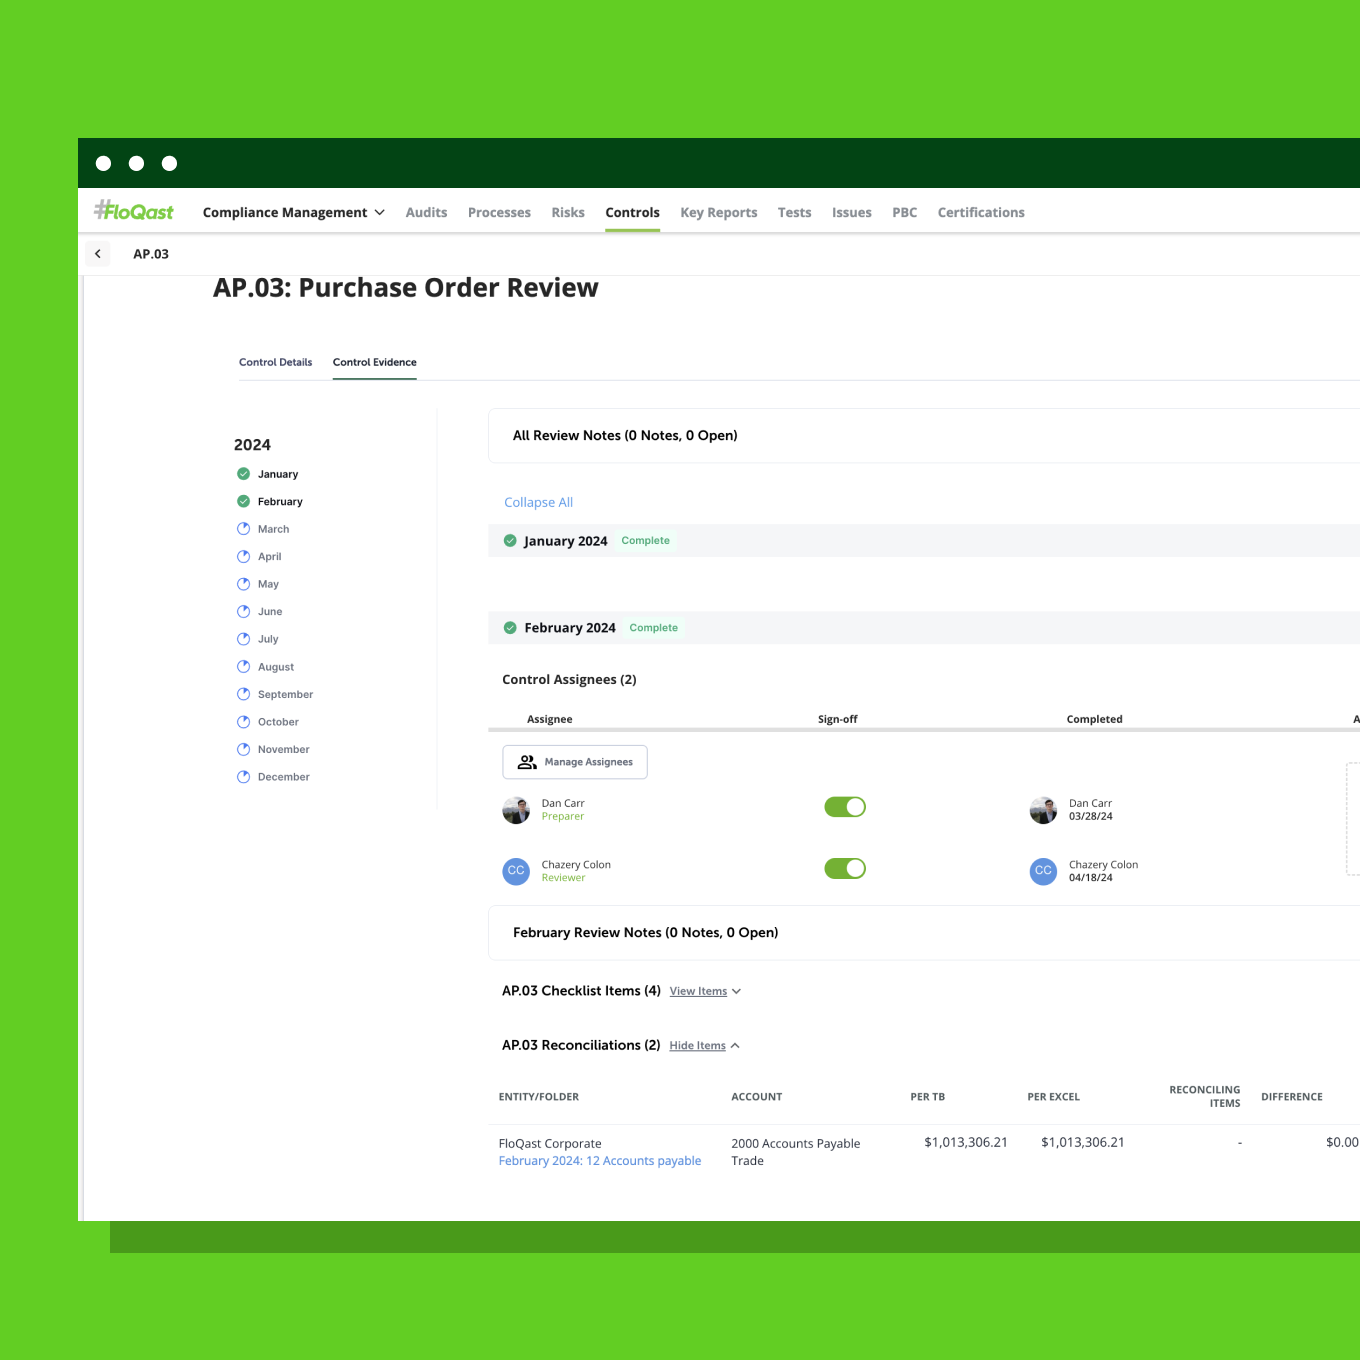Expand All Review Notes panel

(924, 436)
